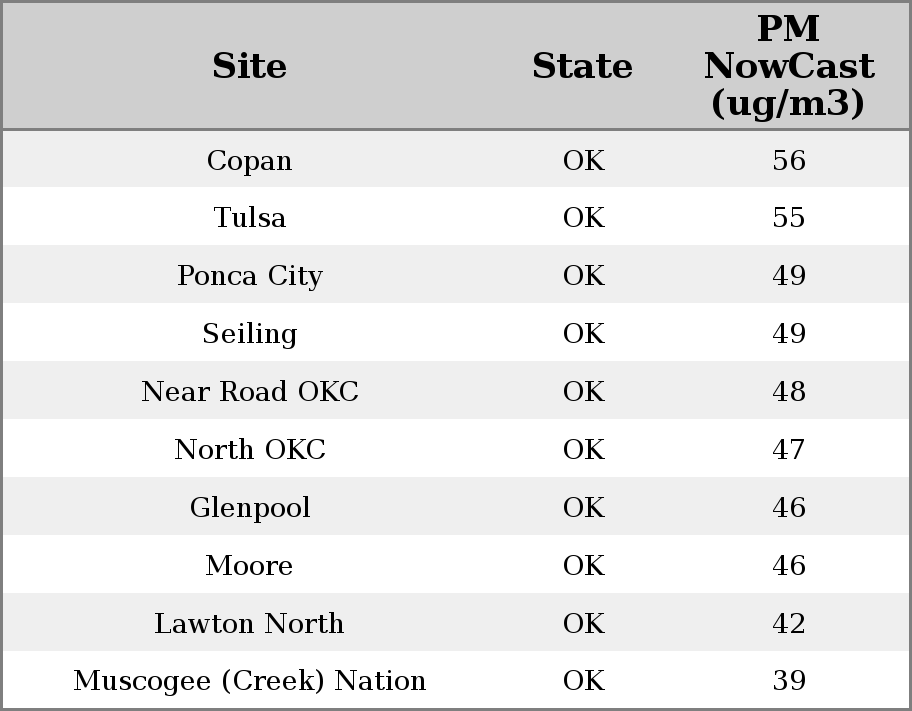Click the North OKC site name

(x=249, y=450)
